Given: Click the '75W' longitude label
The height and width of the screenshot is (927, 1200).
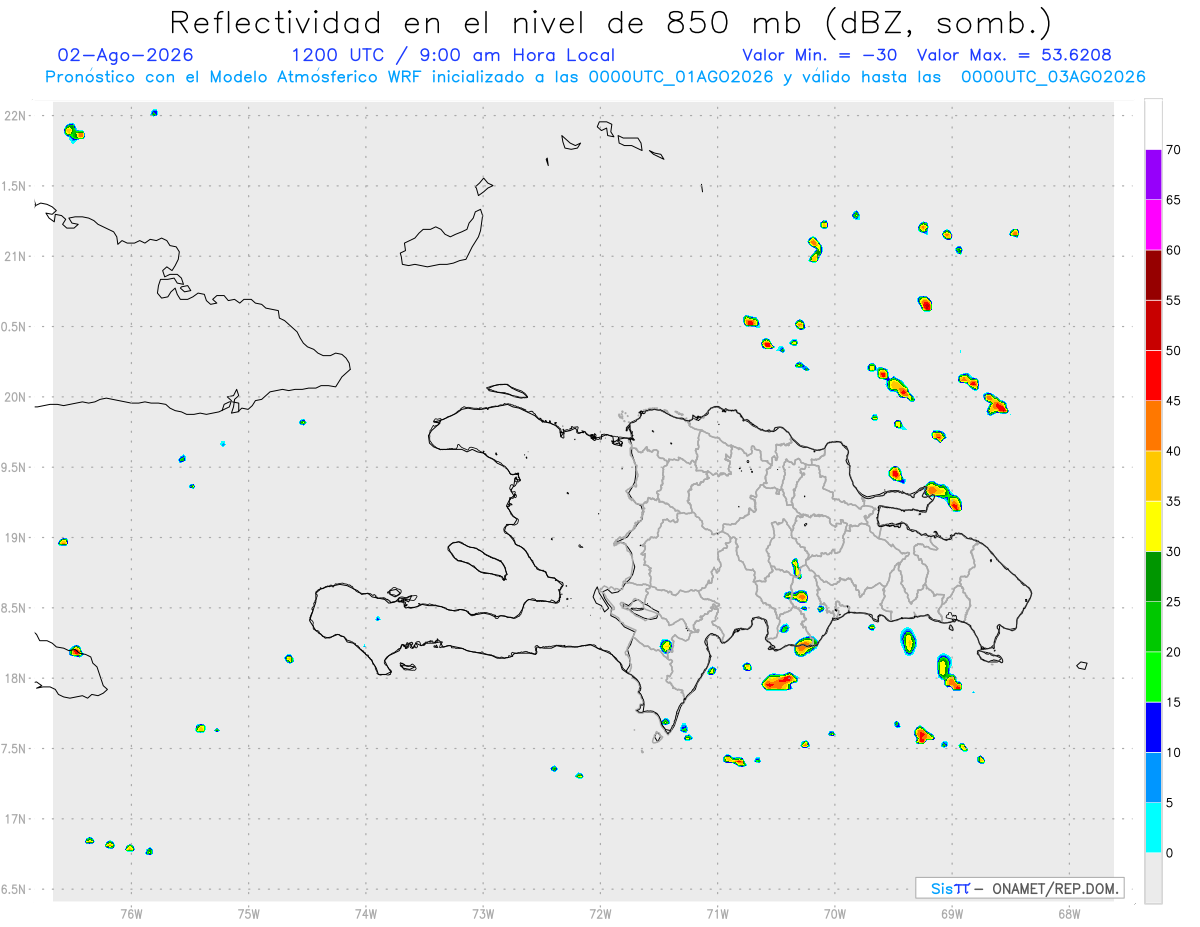Looking at the screenshot, I should [x=248, y=912].
